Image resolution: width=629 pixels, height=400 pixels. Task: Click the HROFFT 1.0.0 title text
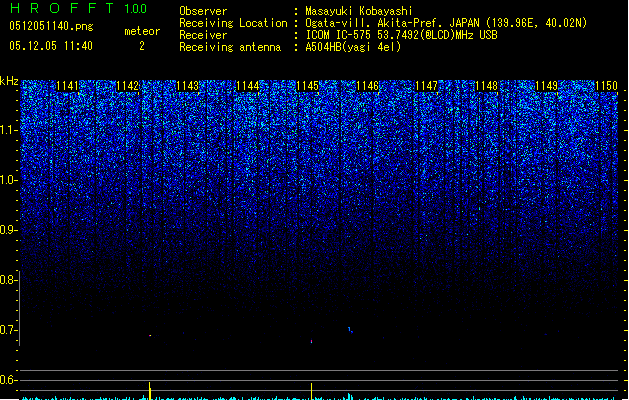(x=78, y=8)
